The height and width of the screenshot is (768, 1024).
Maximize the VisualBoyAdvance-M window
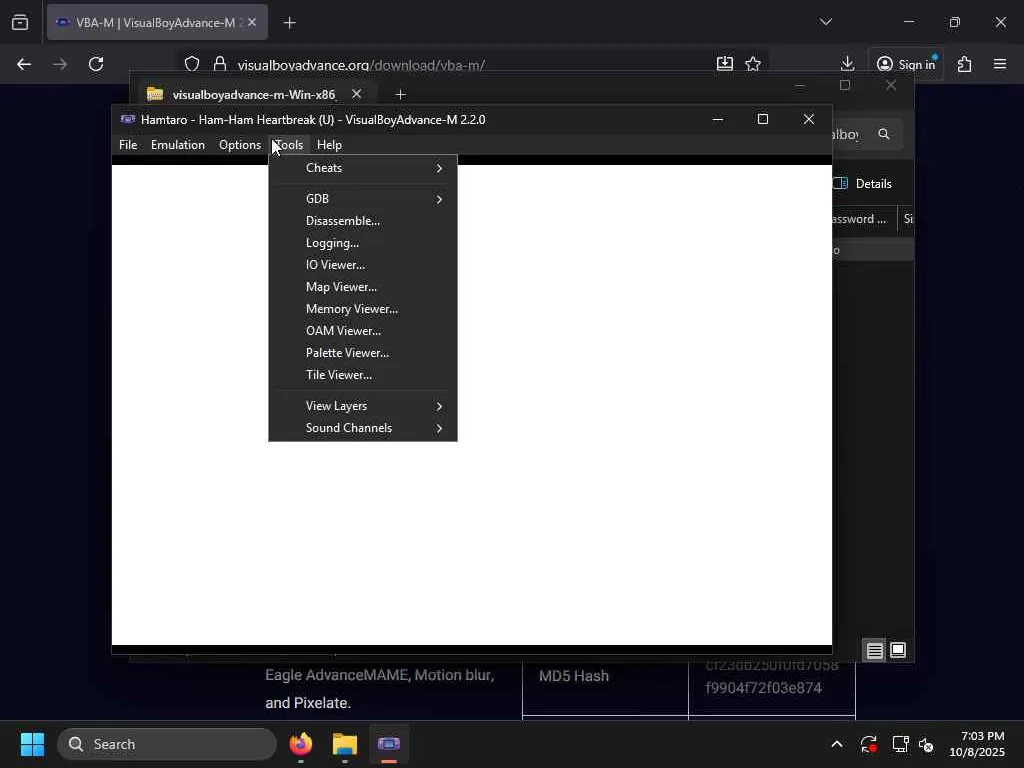click(763, 120)
